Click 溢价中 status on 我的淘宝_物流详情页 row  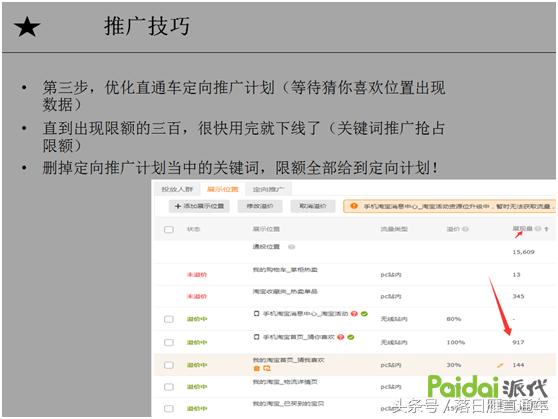[197, 387]
